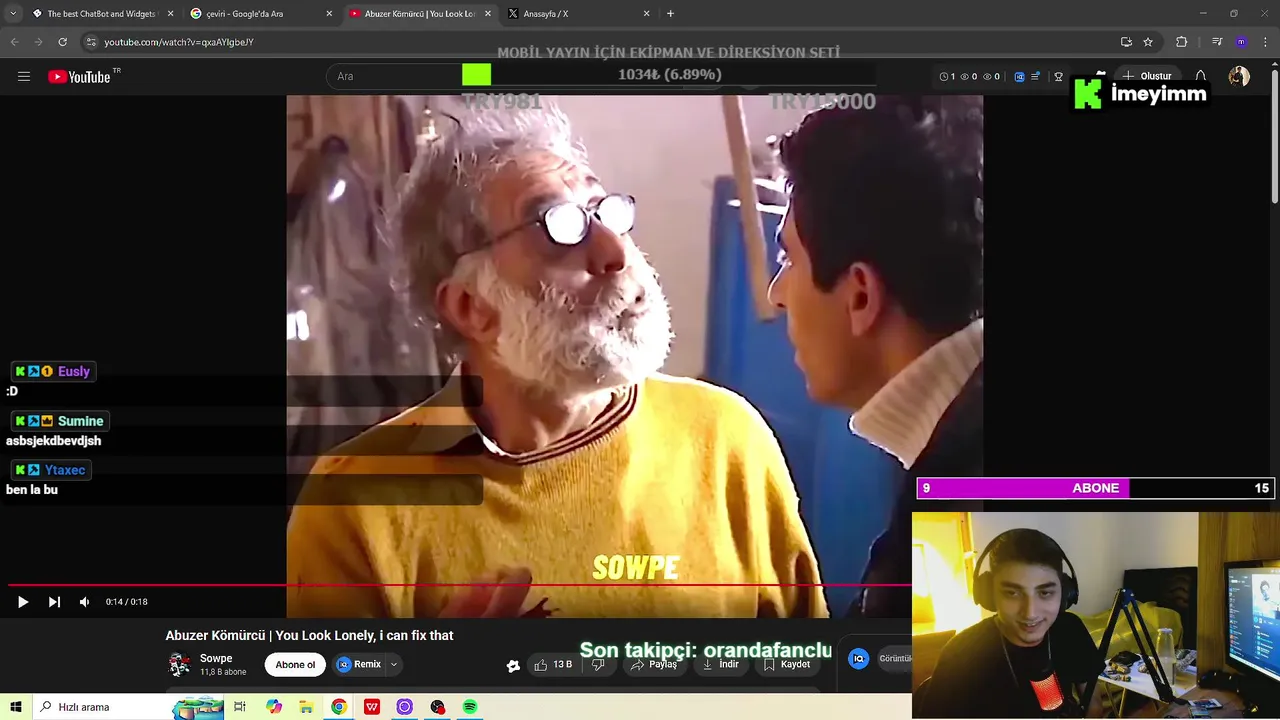Open the OBS Studio taskbar icon

438,707
